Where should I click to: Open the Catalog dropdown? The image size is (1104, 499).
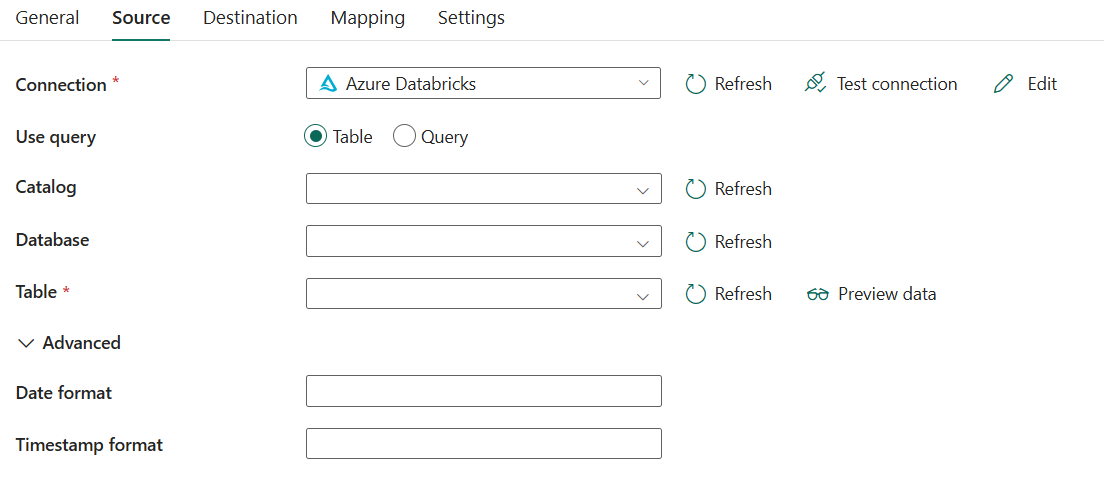click(x=484, y=189)
